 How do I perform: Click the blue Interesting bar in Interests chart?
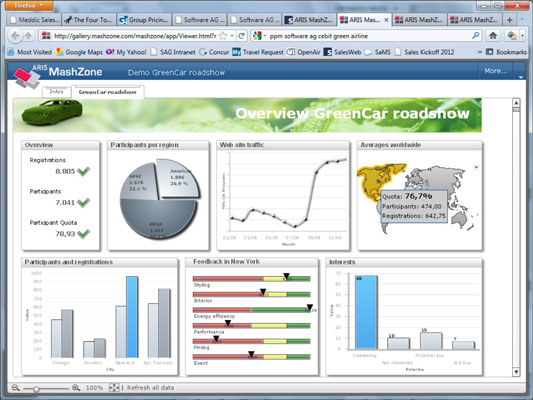point(366,312)
